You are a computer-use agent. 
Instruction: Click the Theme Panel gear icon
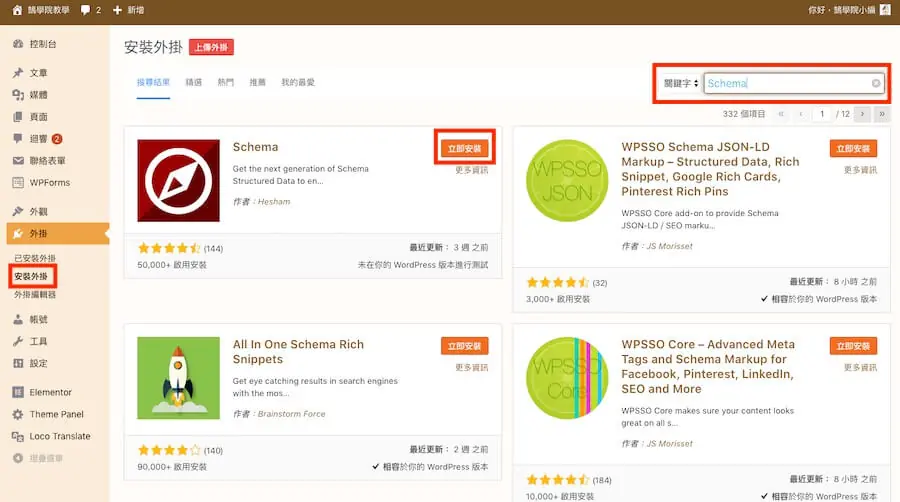[18, 414]
